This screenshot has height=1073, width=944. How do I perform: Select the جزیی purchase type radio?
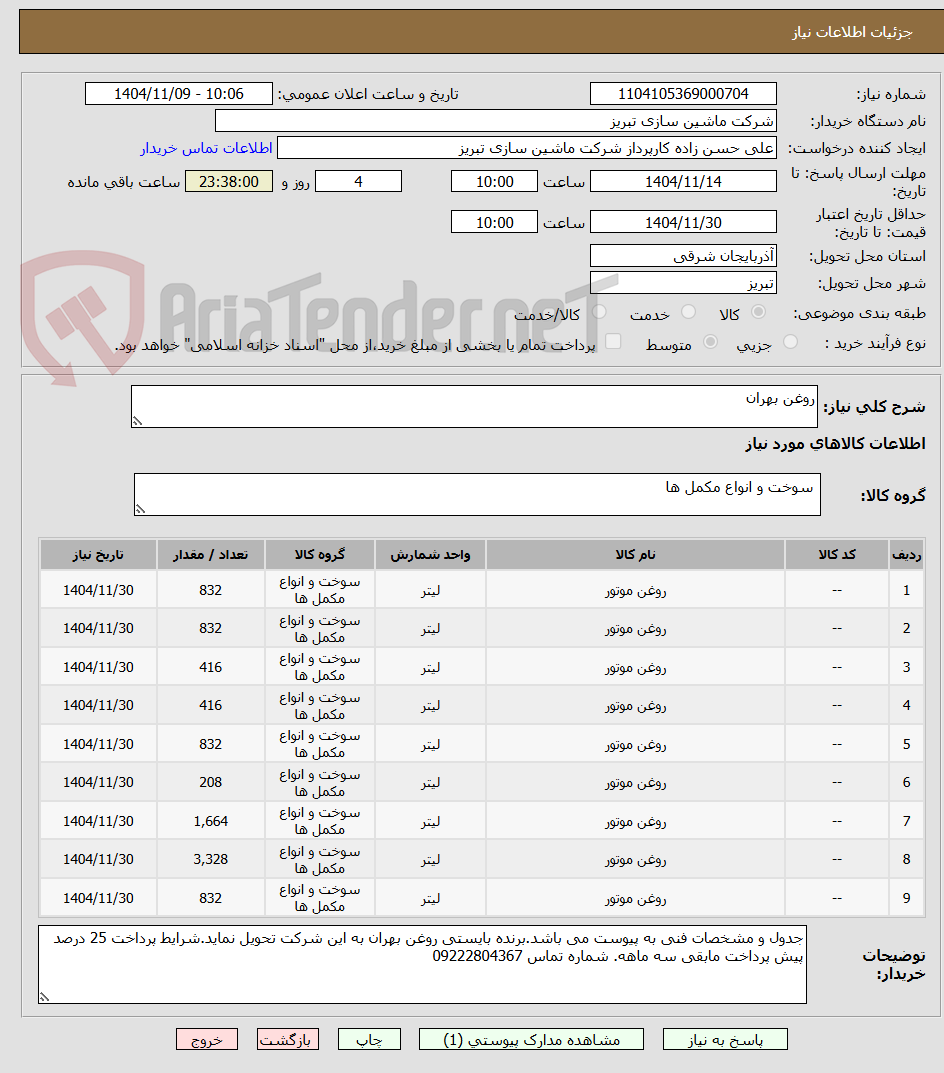tap(790, 341)
